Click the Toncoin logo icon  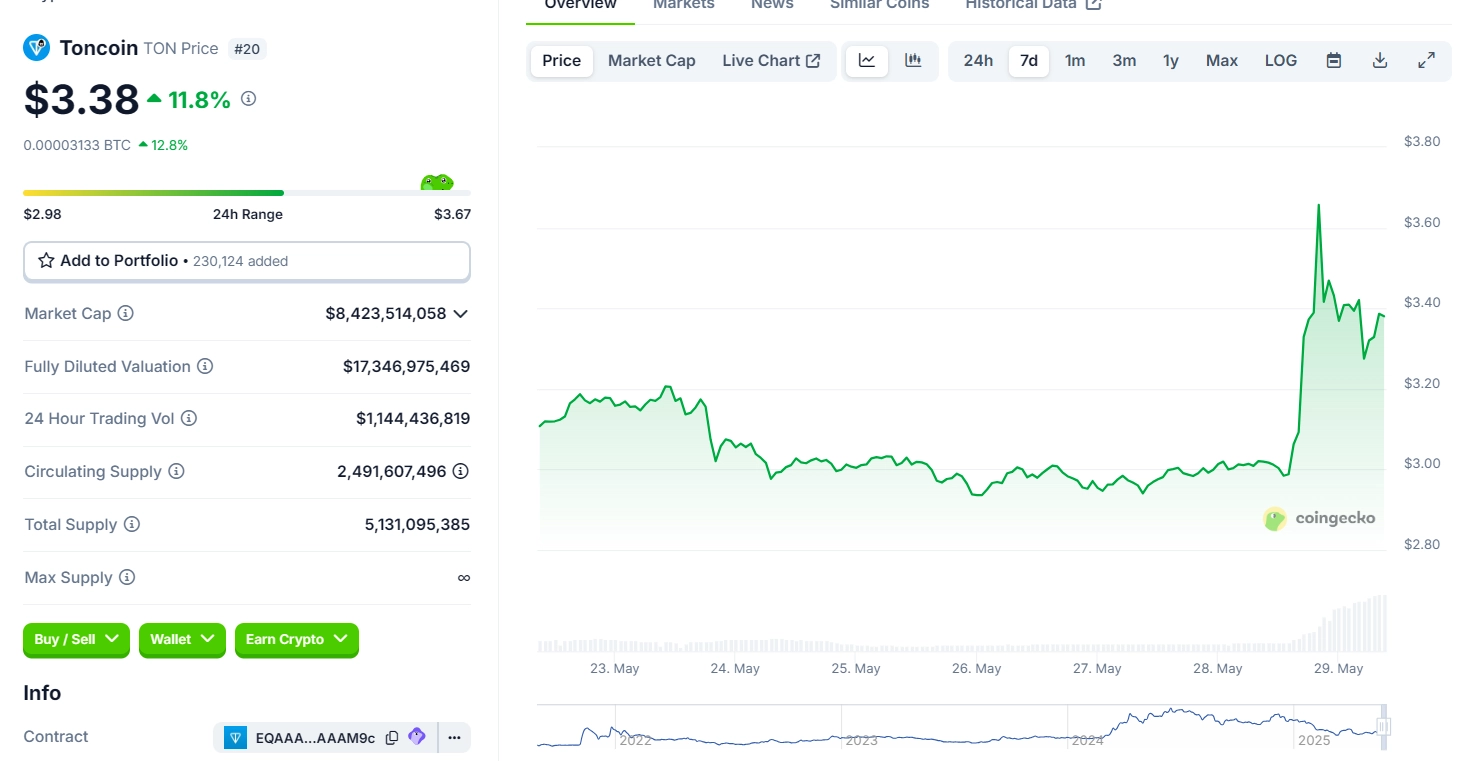37,47
